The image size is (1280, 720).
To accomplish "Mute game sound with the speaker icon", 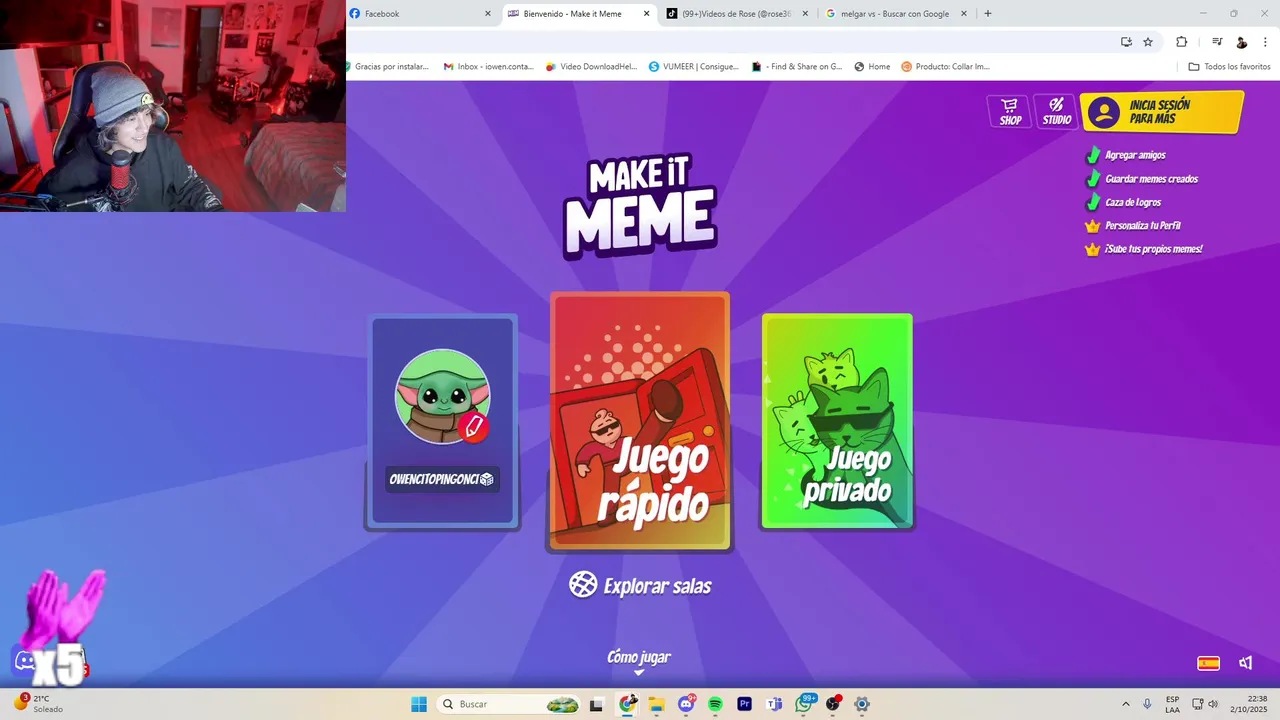I will (1246, 663).
